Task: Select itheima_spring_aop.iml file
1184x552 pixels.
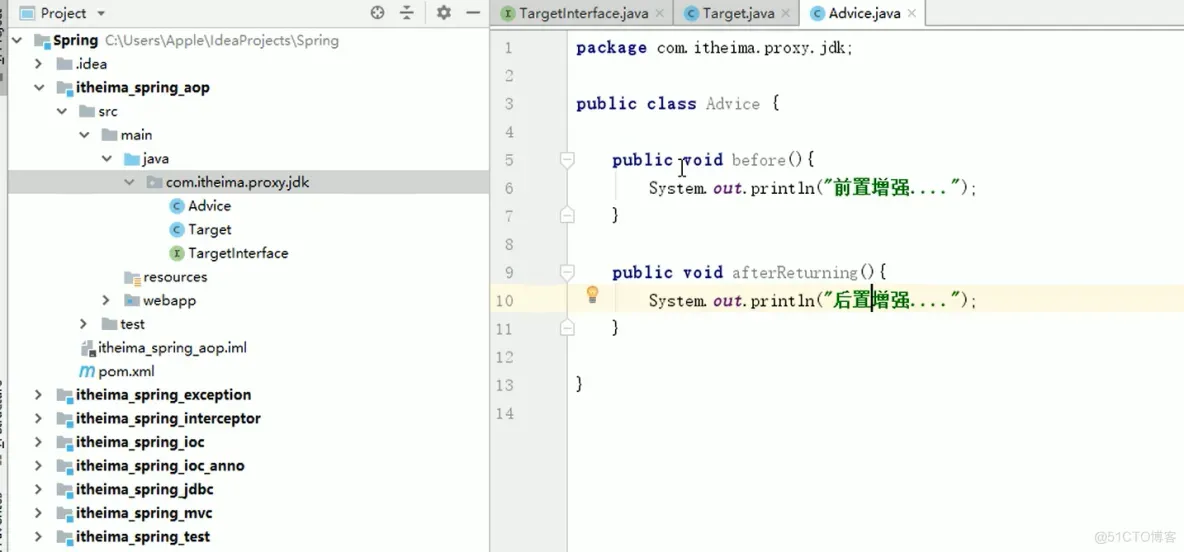Action: click(x=172, y=348)
